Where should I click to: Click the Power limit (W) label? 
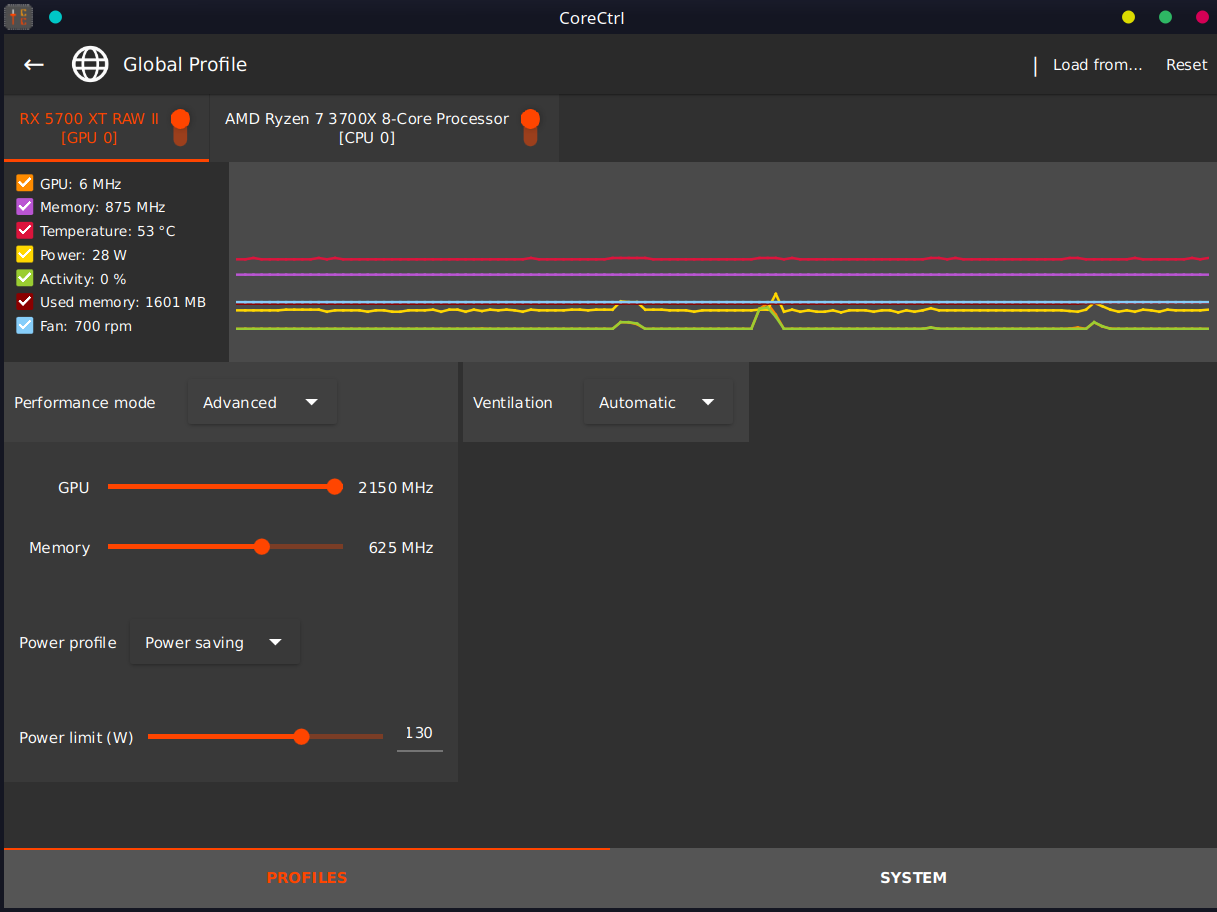tap(76, 738)
